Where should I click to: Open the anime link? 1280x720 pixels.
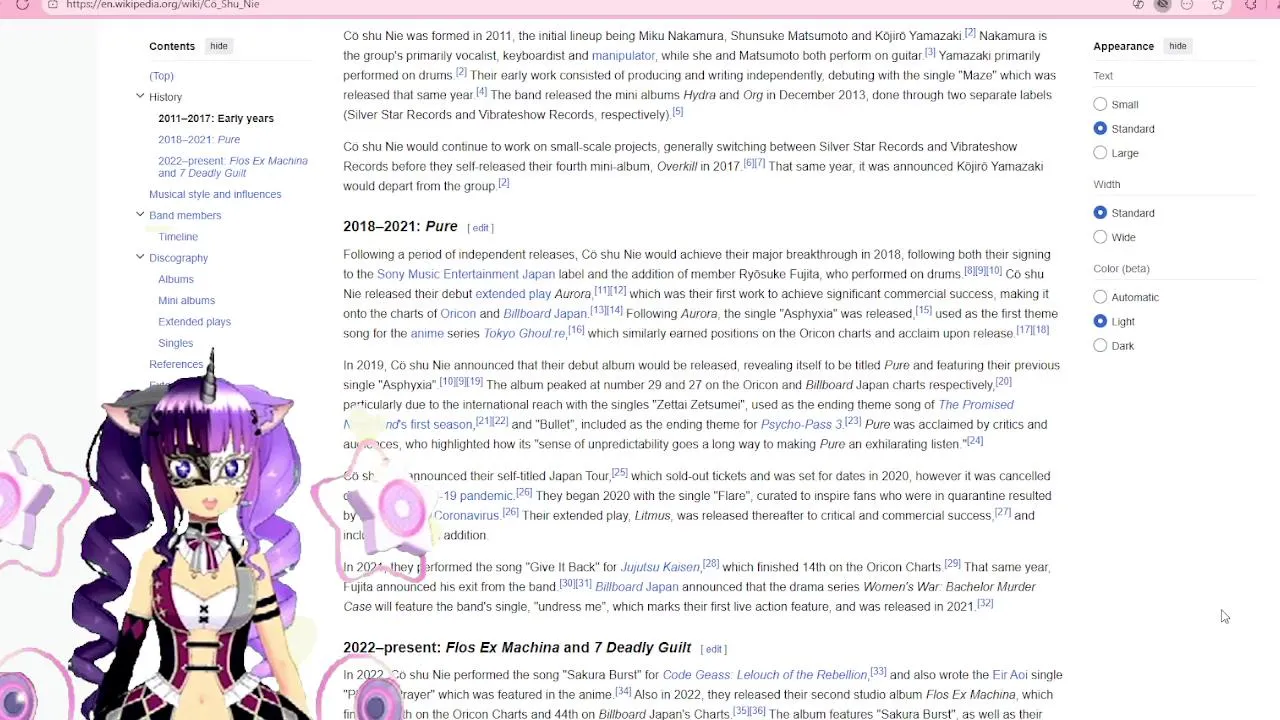(427, 334)
